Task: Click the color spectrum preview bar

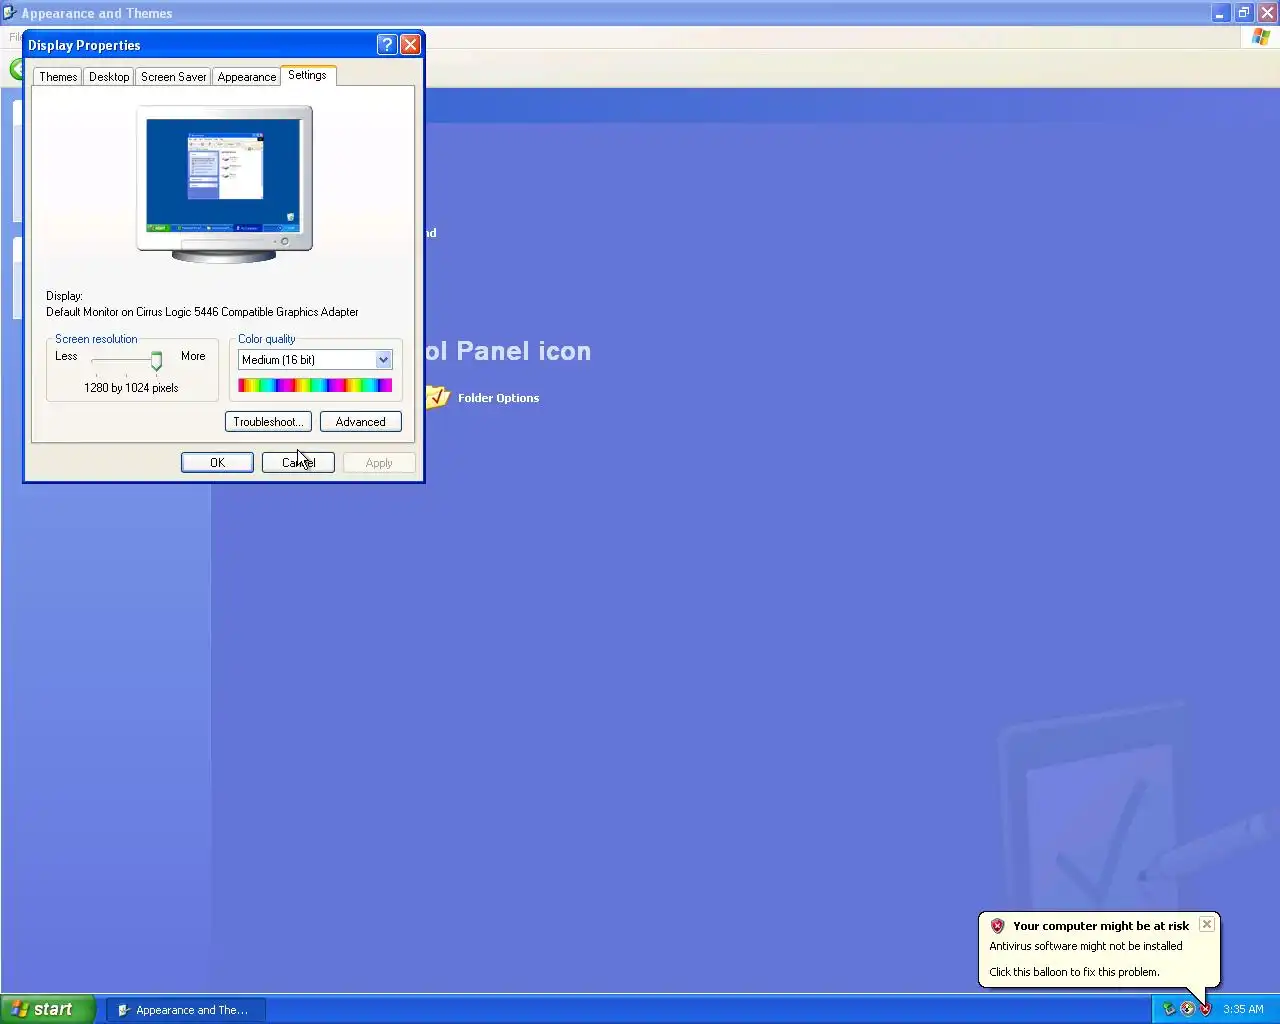Action: [315, 385]
